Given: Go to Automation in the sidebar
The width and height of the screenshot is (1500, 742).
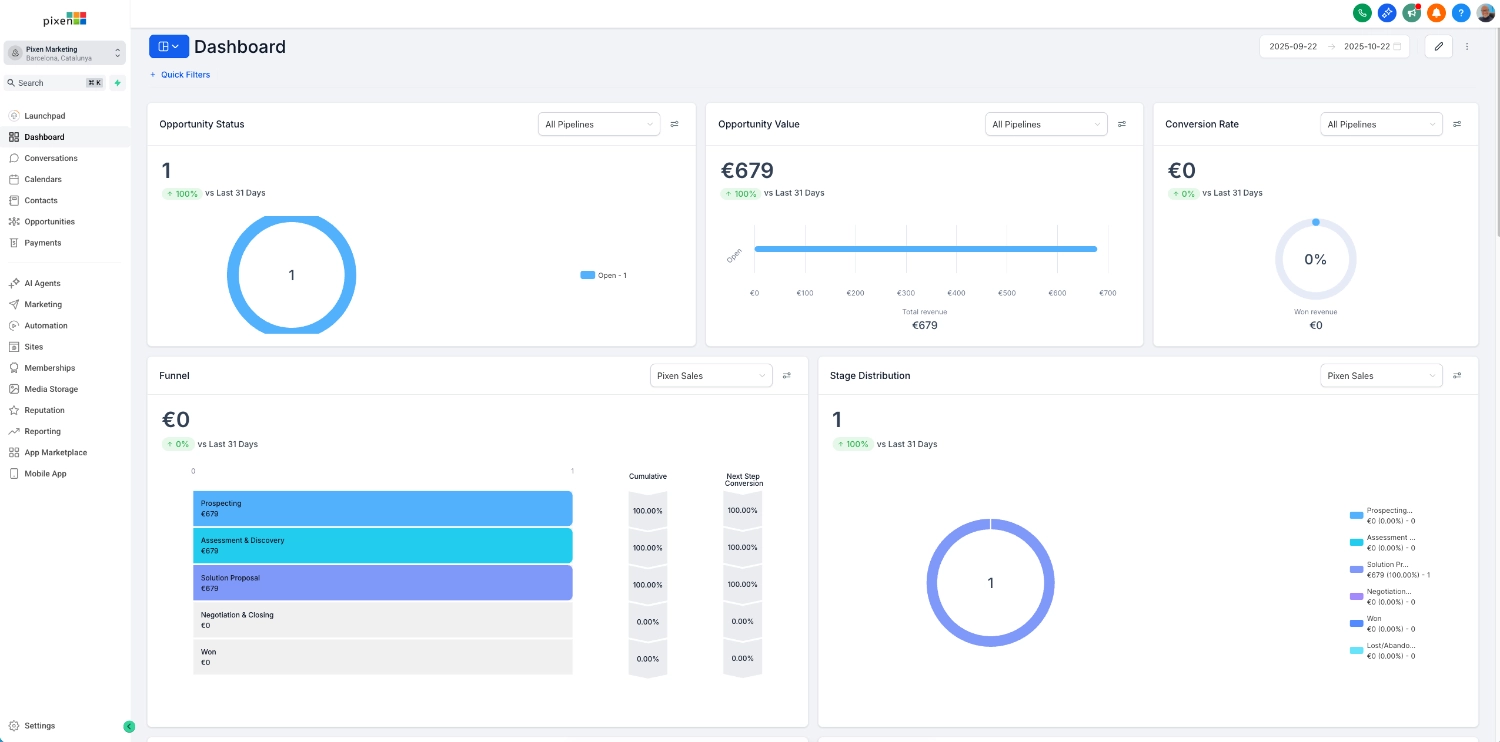Looking at the screenshot, I should 44,325.
